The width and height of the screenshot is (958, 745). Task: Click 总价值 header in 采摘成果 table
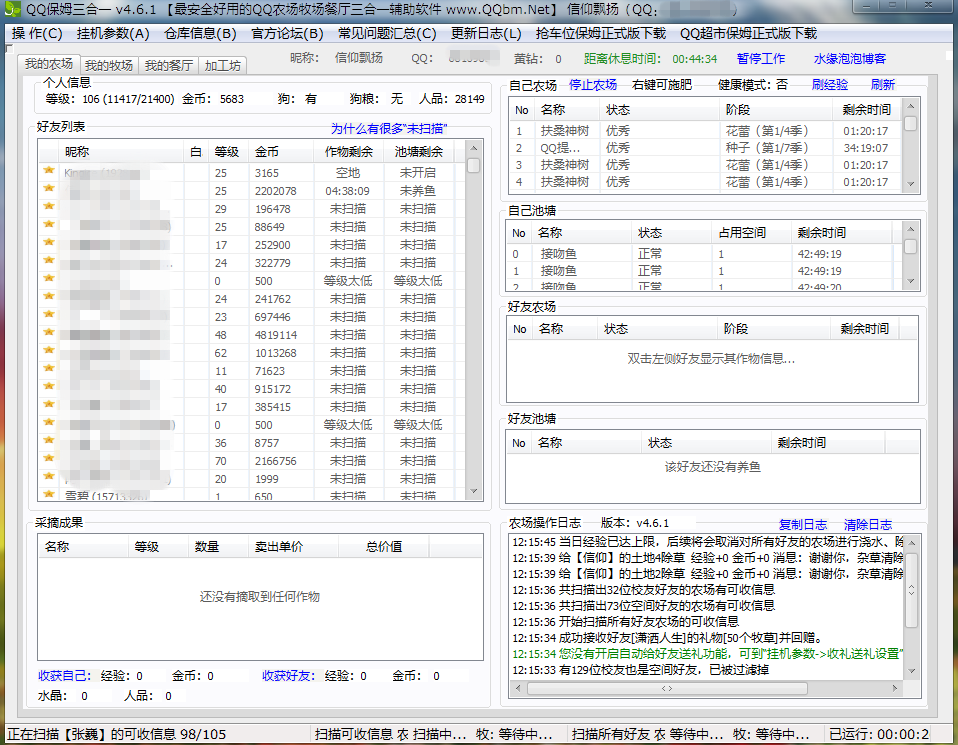tap(384, 546)
